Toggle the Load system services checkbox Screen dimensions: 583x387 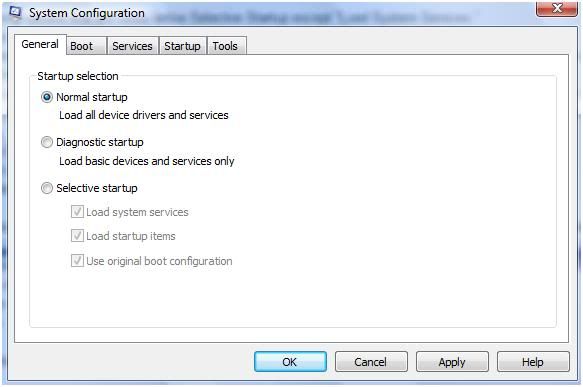[77, 212]
